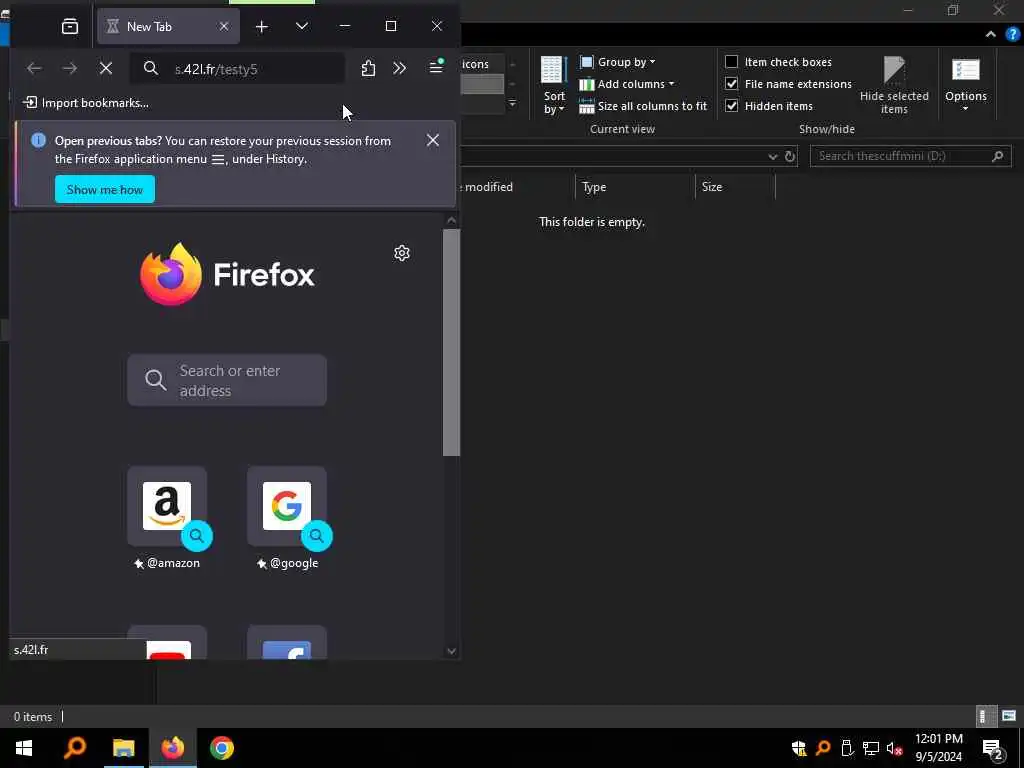
Task: Open Group by dropdown in Explorer
Action: [618, 62]
